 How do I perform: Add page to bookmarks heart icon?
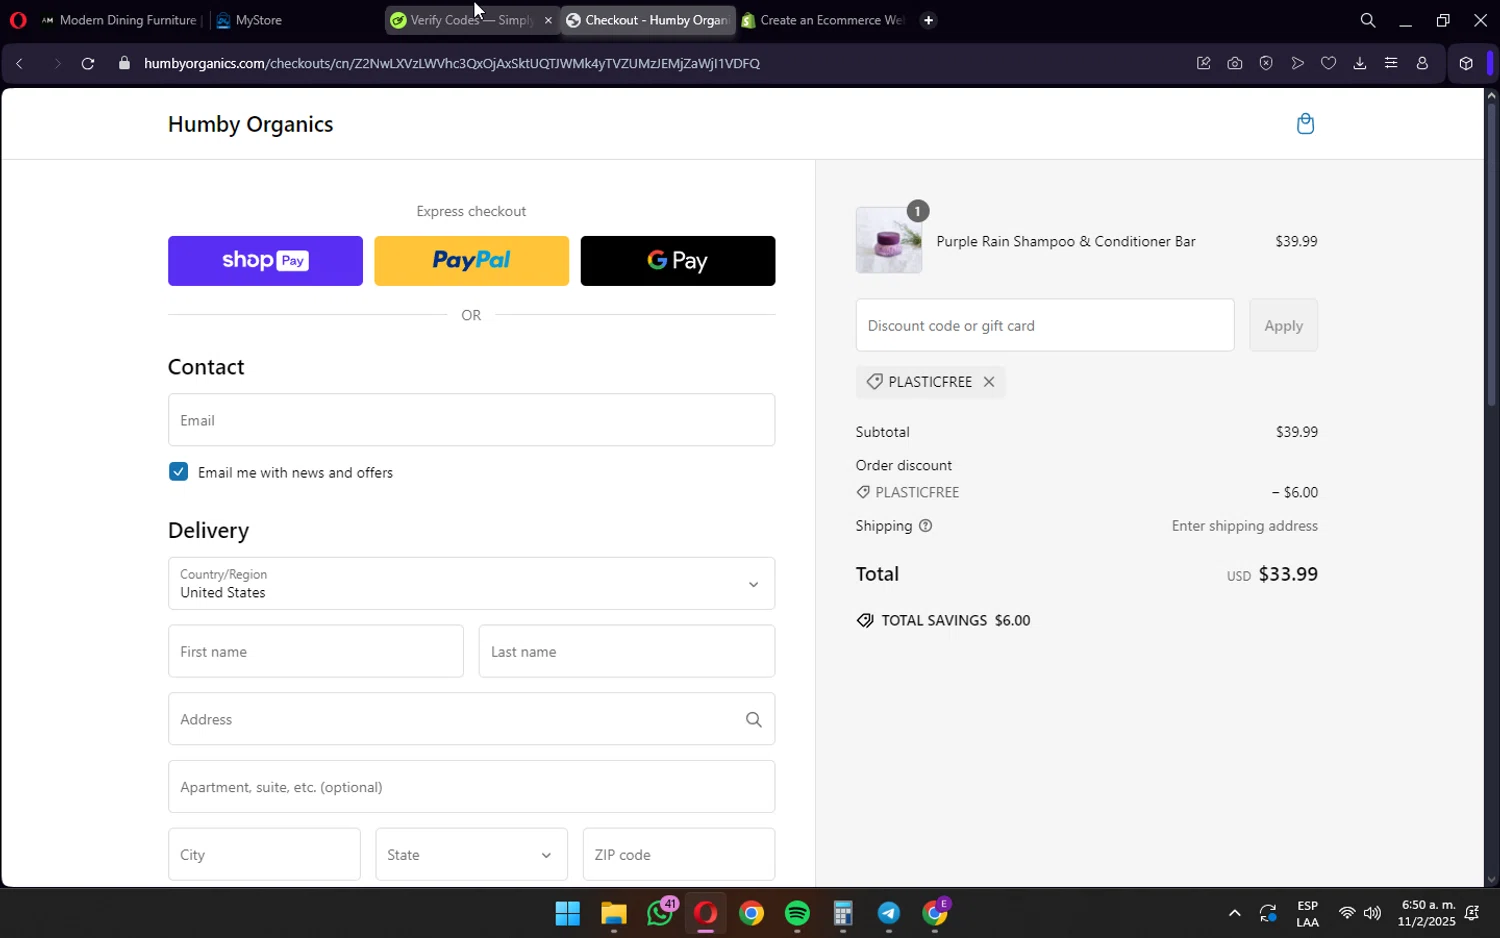tap(1328, 63)
